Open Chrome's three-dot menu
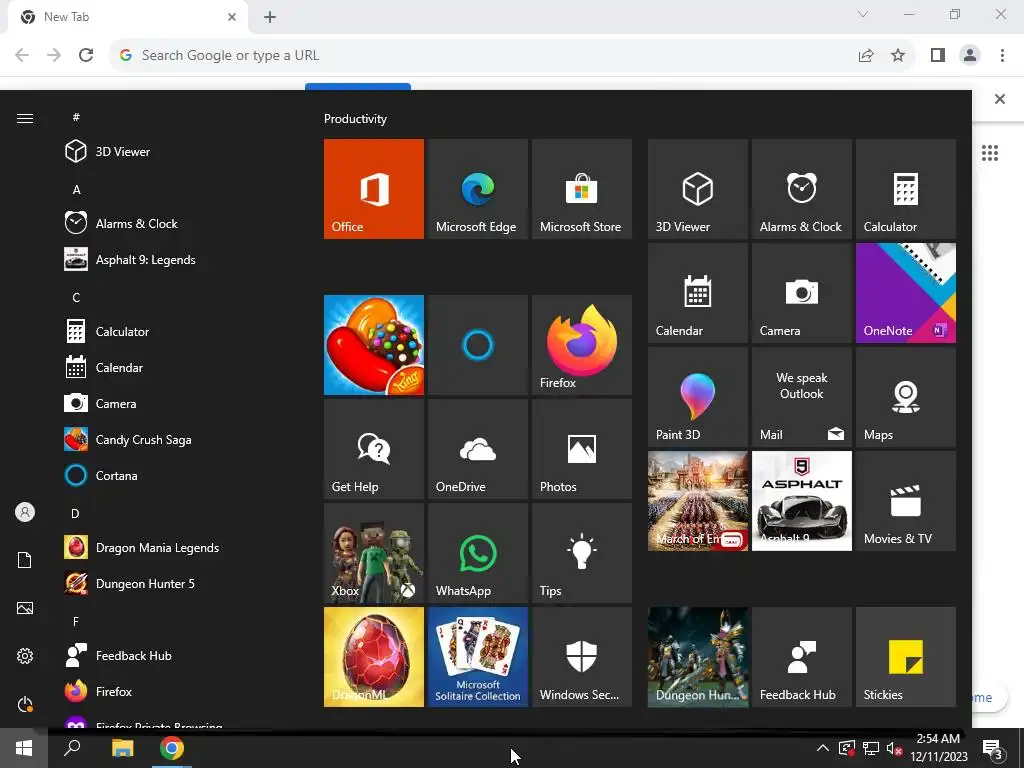 (1002, 56)
